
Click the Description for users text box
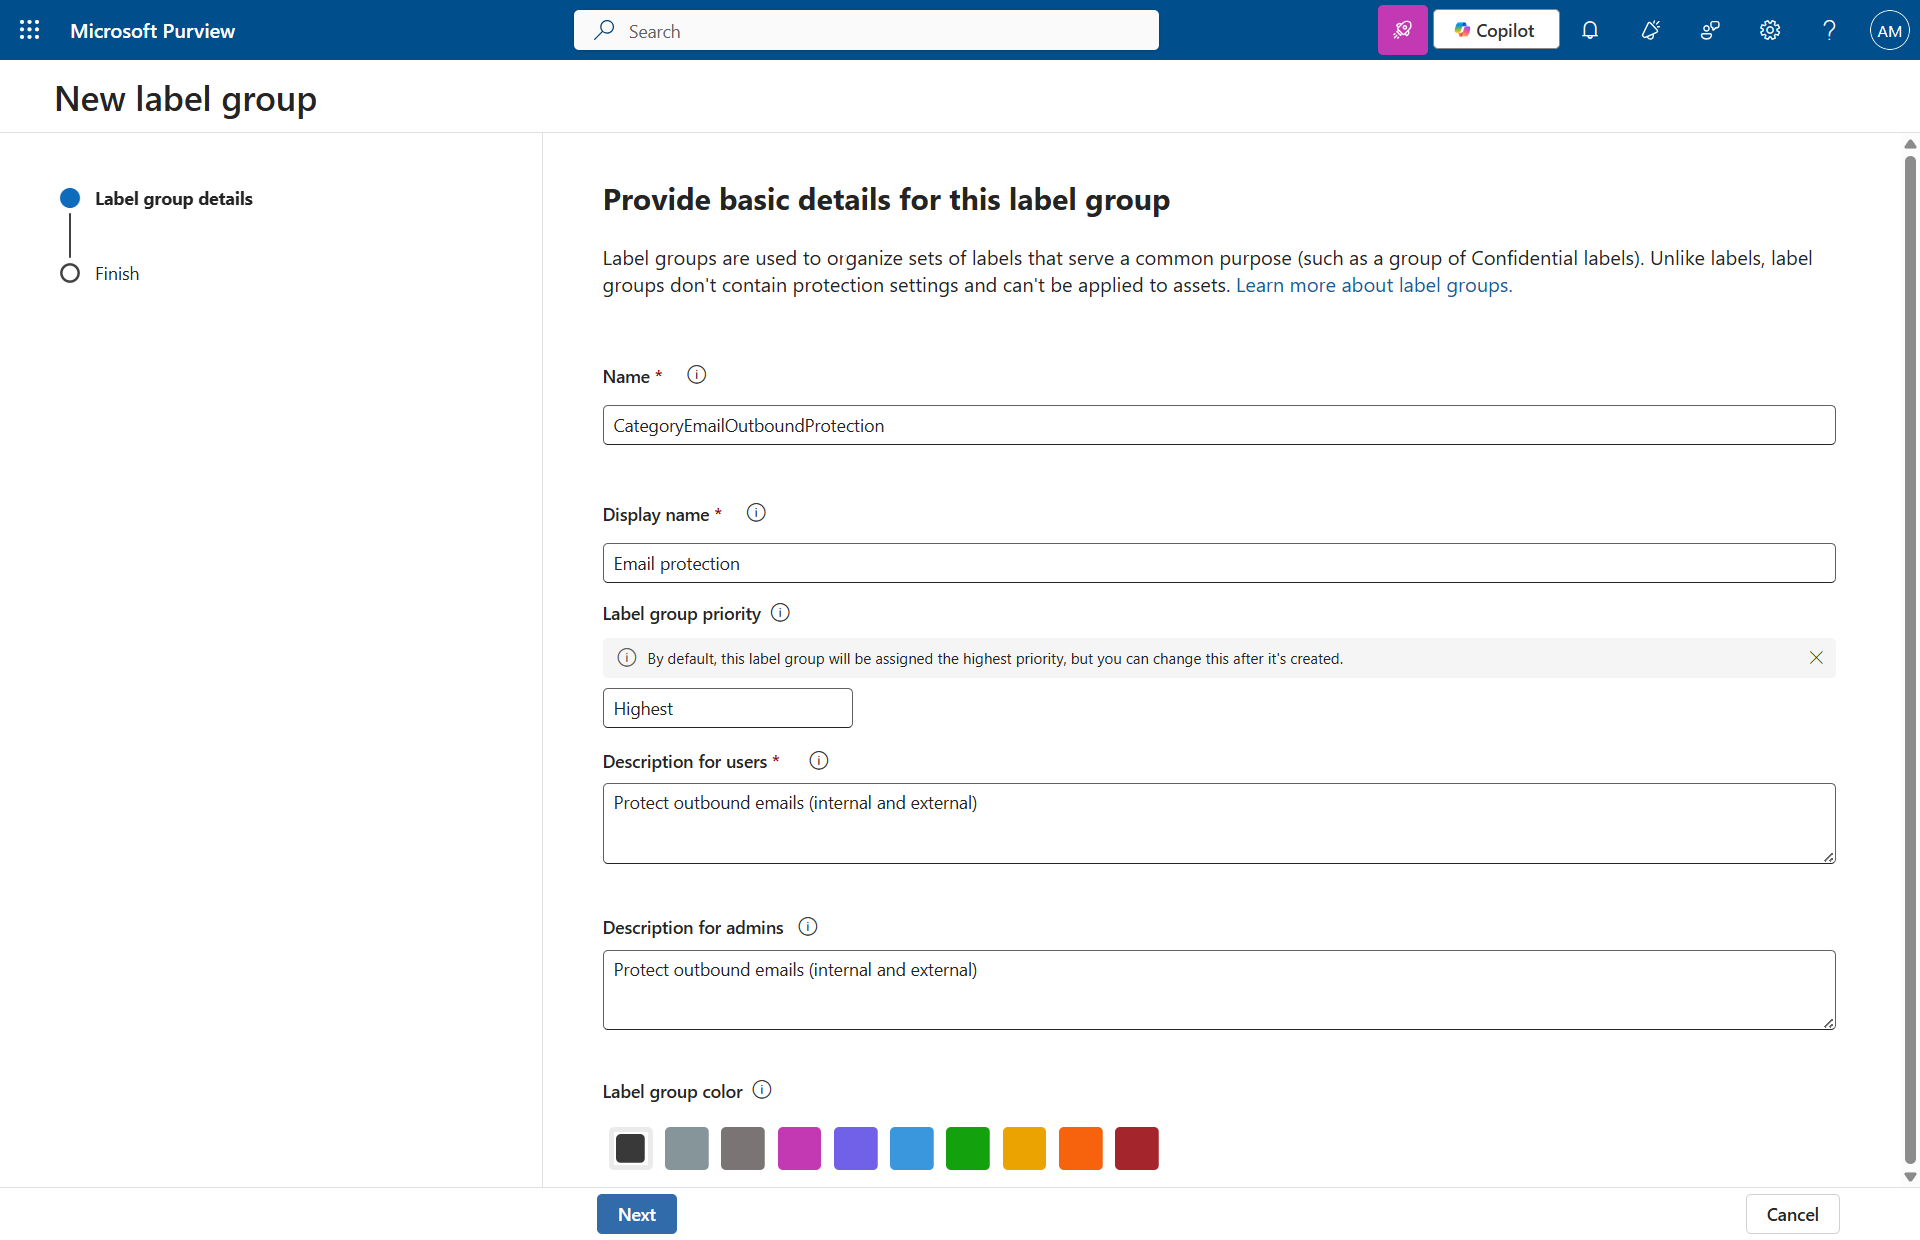[x=1218, y=823]
